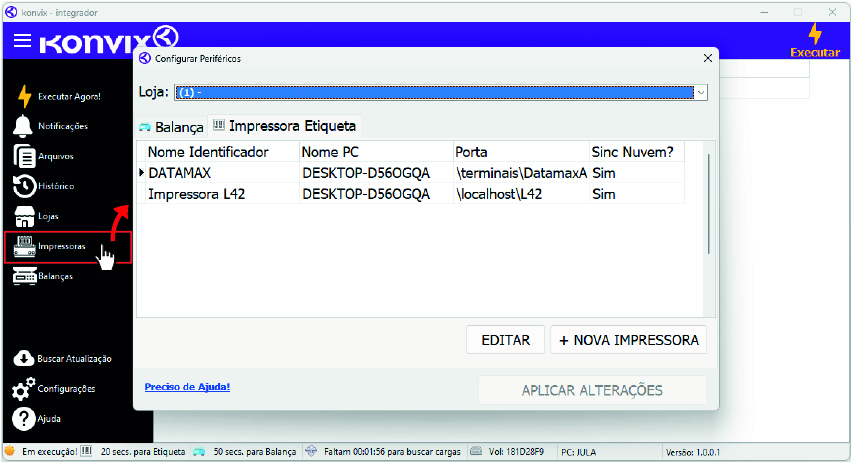Minimize the konvix integrador window
The image size is (852, 464).
click(764, 12)
